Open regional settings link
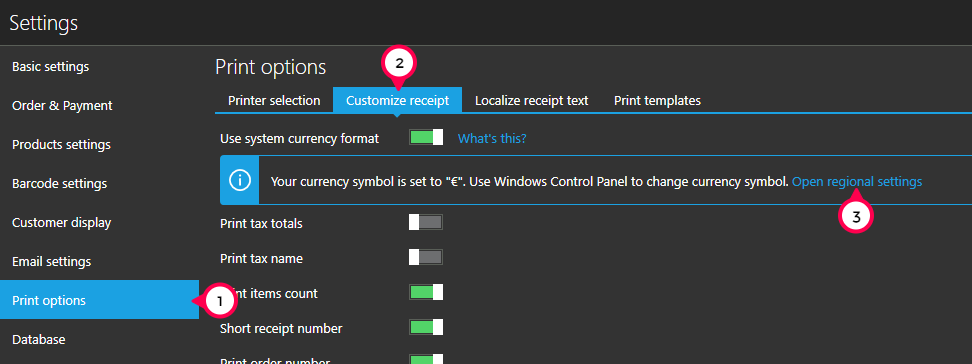Image resolution: width=972 pixels, height=364 pixels. (857, 182)
